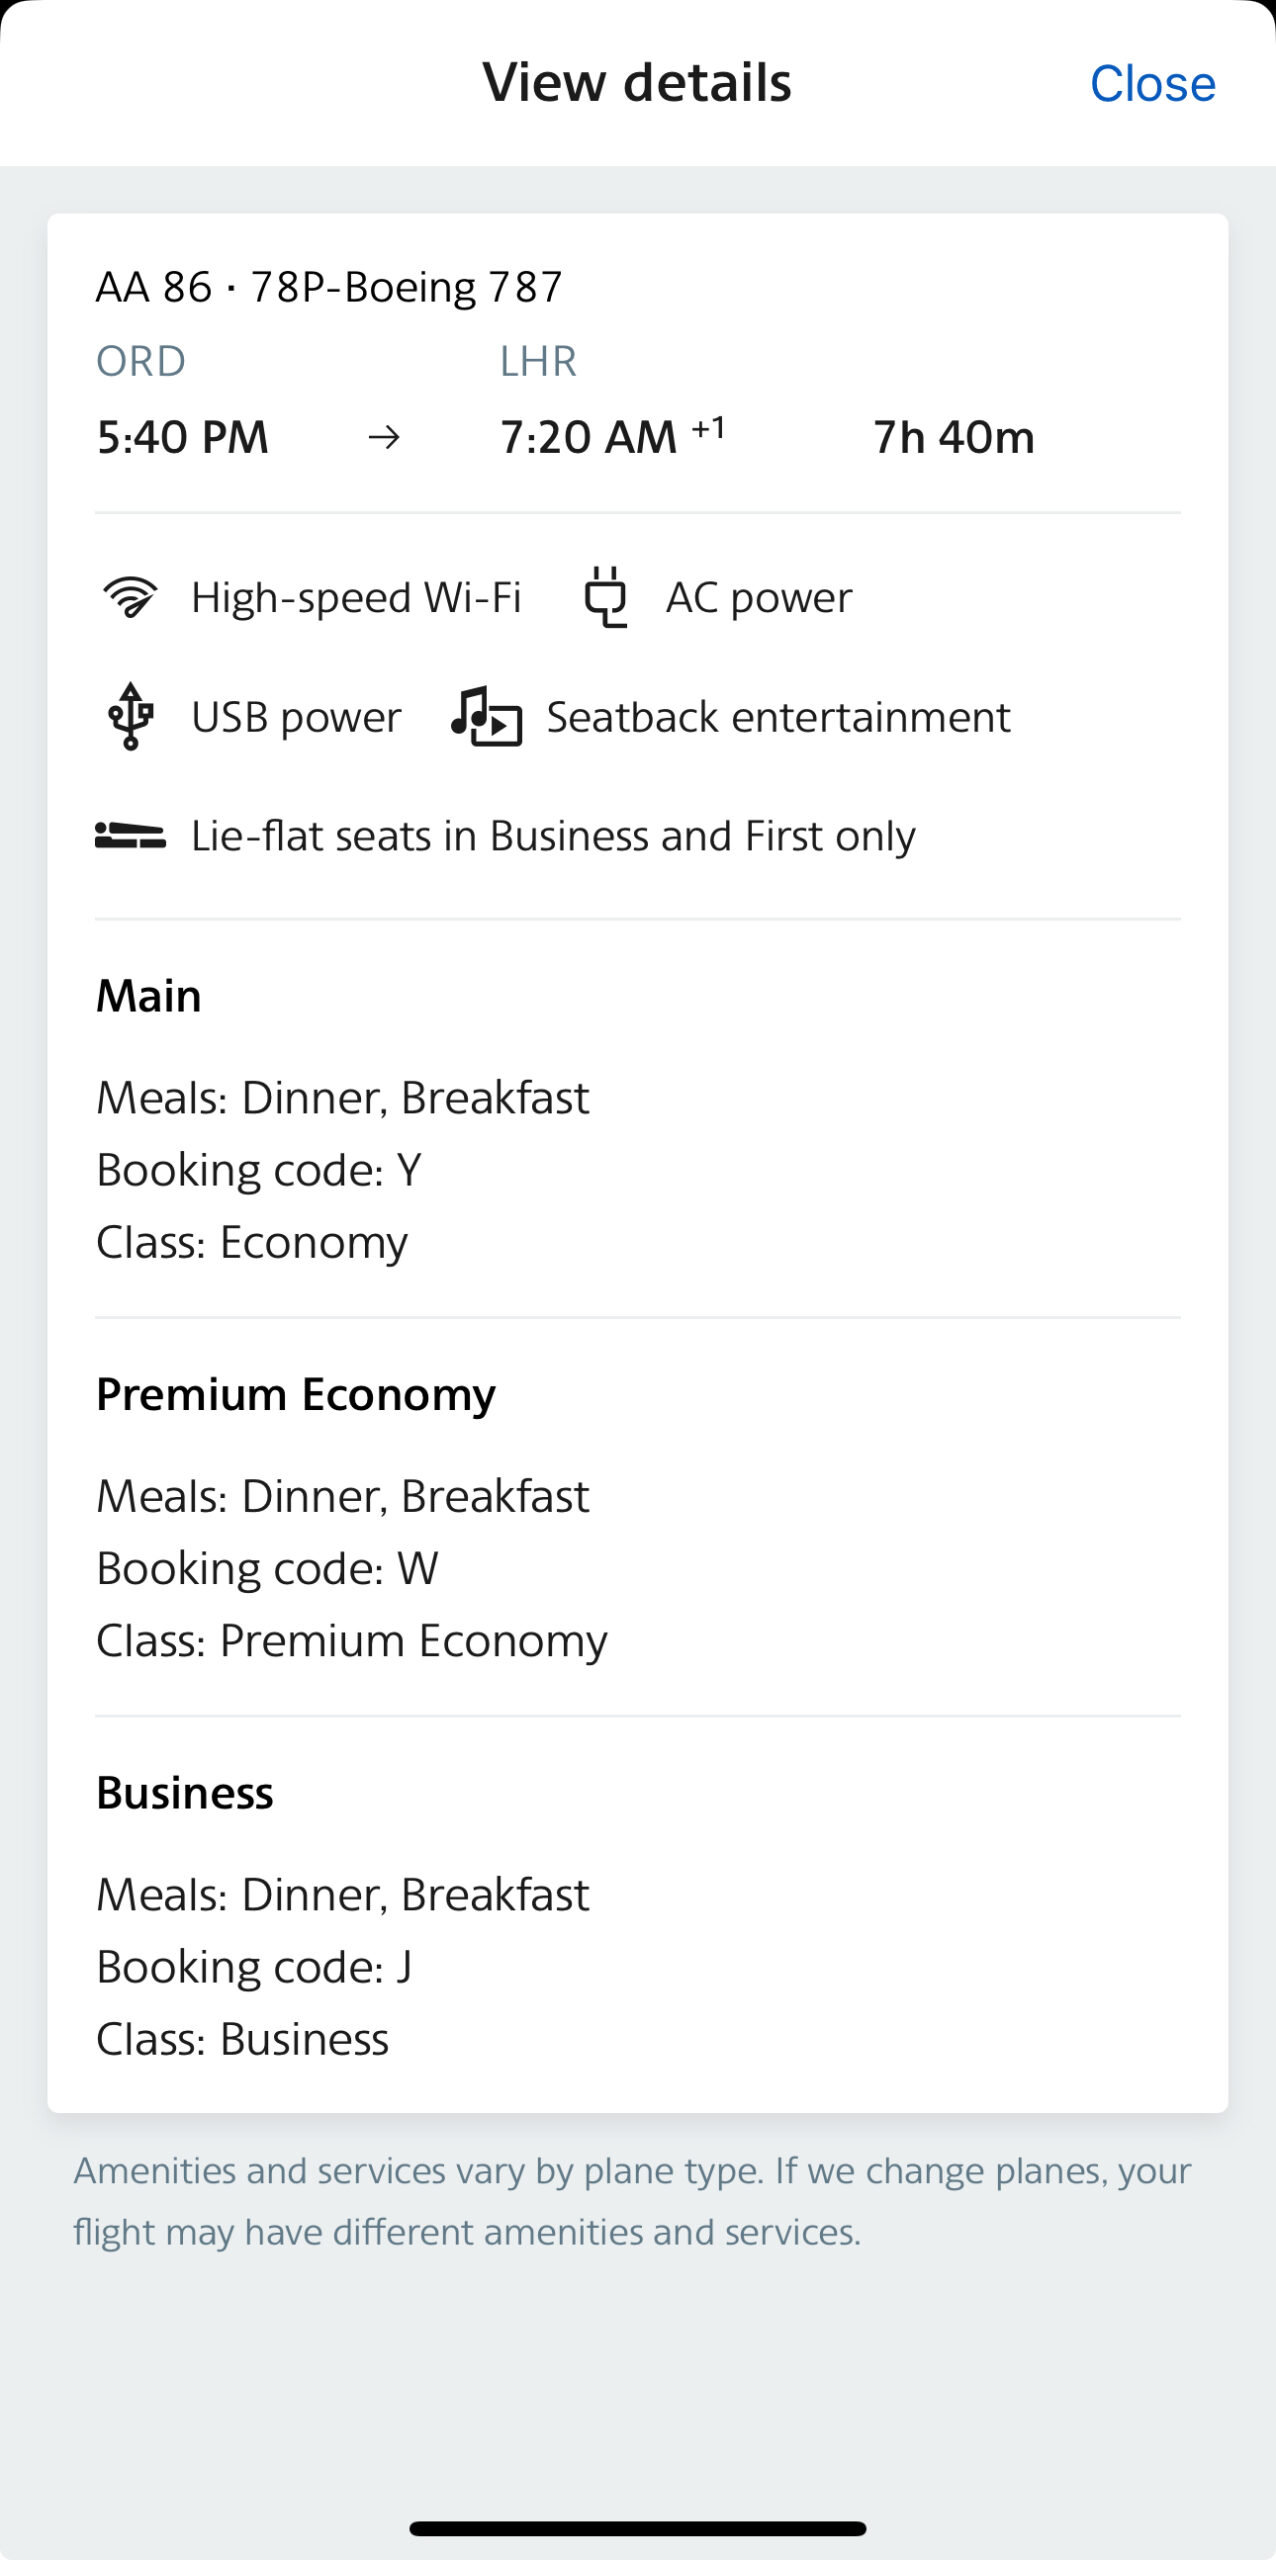Tap Booking code: W text
The image size is (1276, 2560).
pyautogui.click(x=267, y=1568)
